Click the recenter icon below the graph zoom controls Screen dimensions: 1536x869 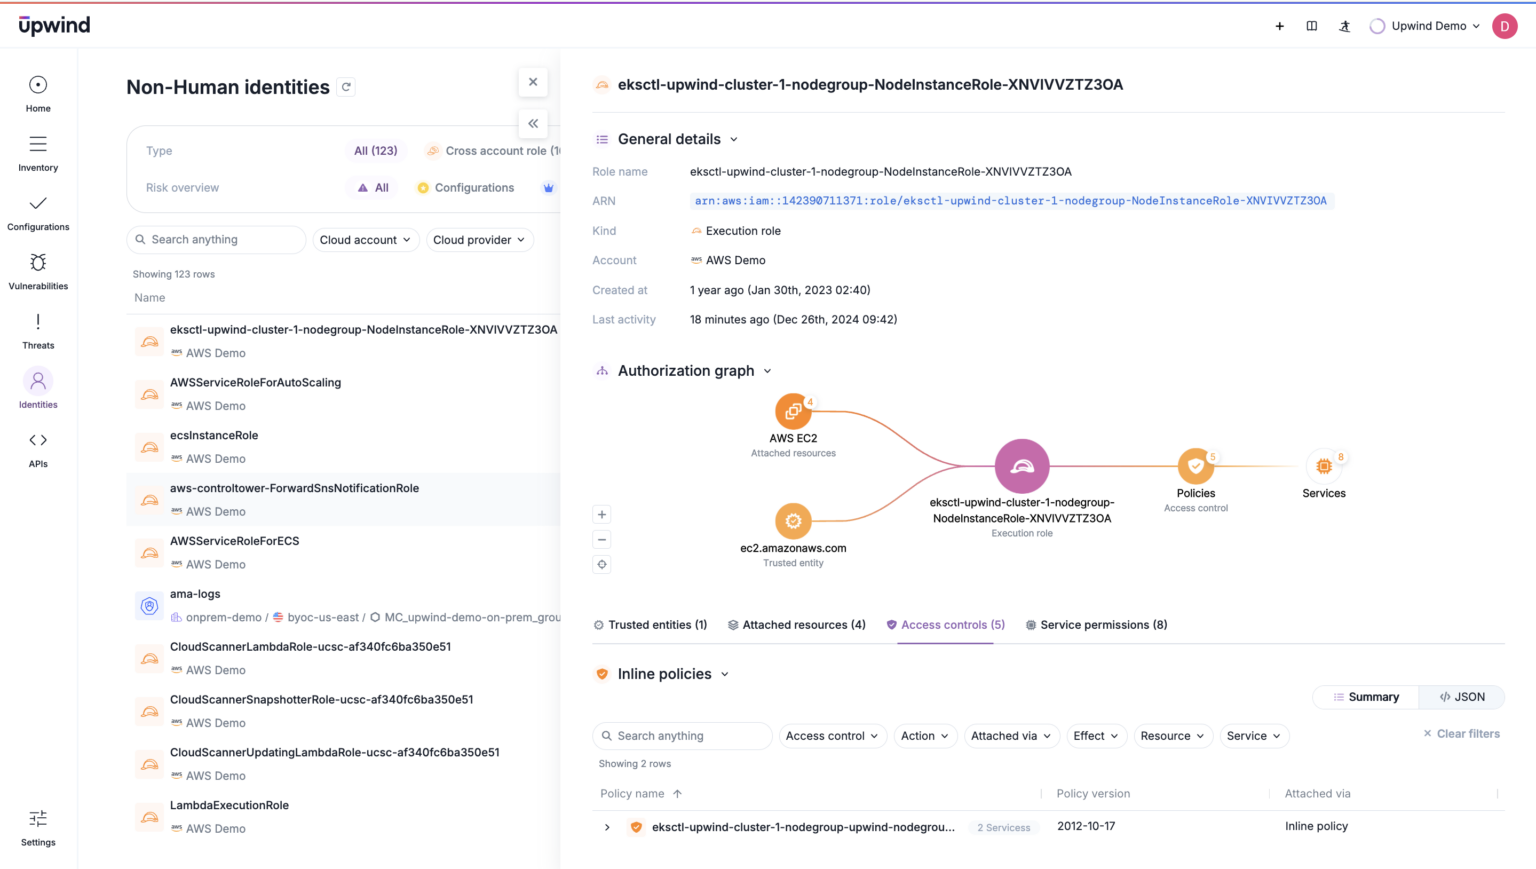point(601,564)
